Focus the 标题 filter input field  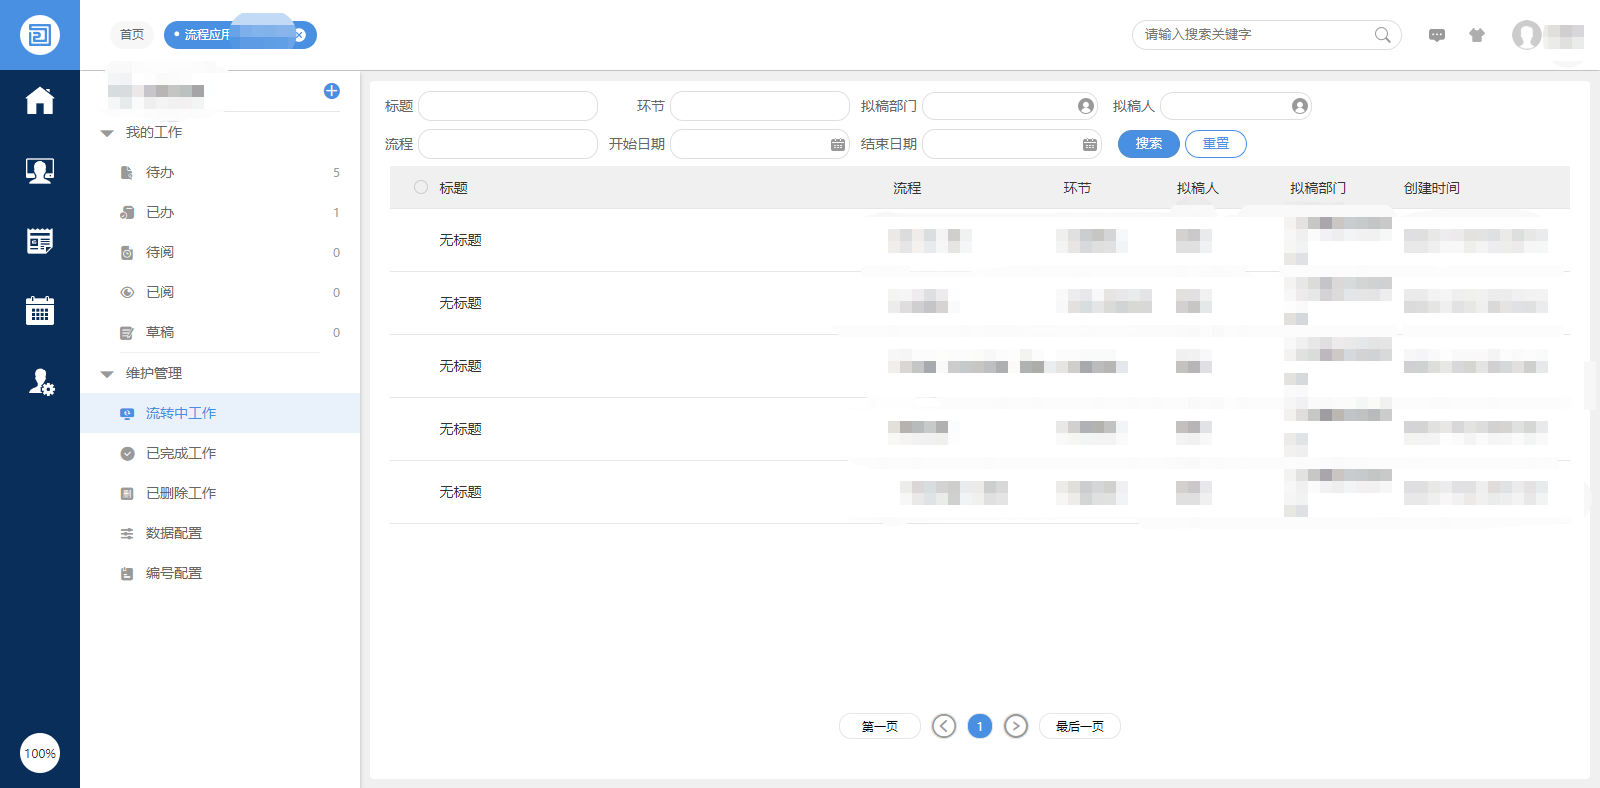click(508, 106)
